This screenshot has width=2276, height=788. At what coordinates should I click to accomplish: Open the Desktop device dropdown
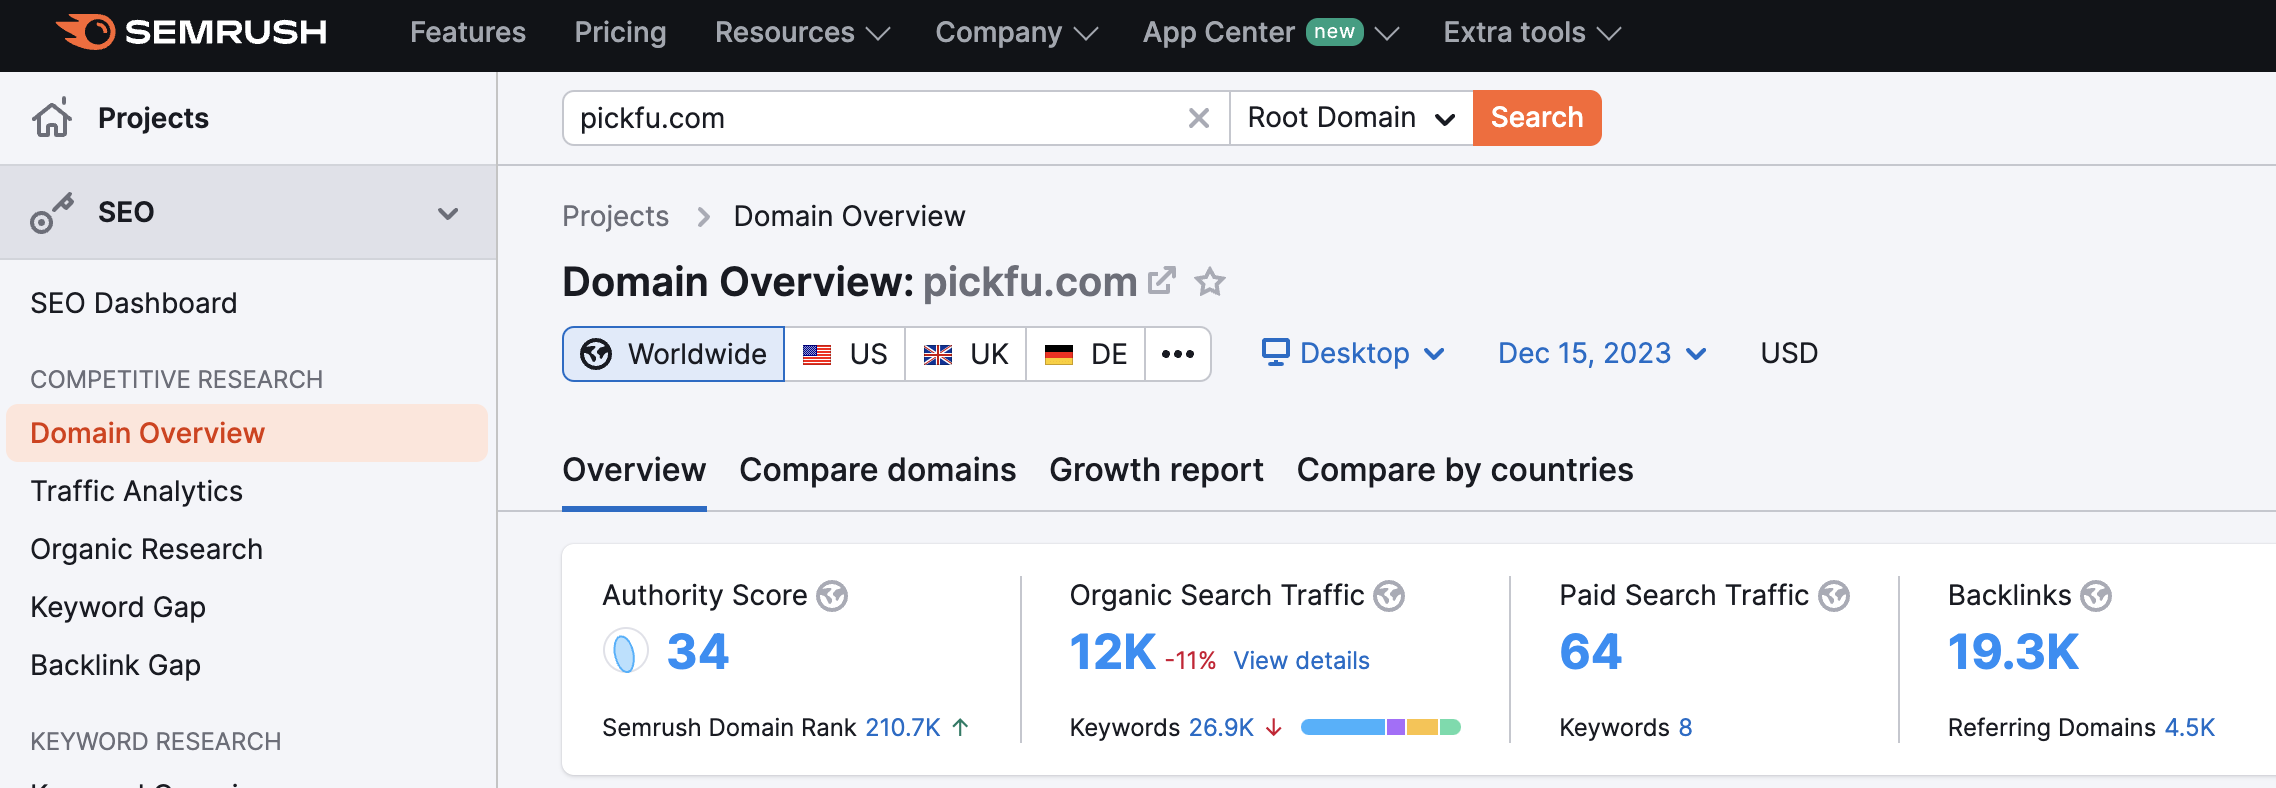point(1353,353)
